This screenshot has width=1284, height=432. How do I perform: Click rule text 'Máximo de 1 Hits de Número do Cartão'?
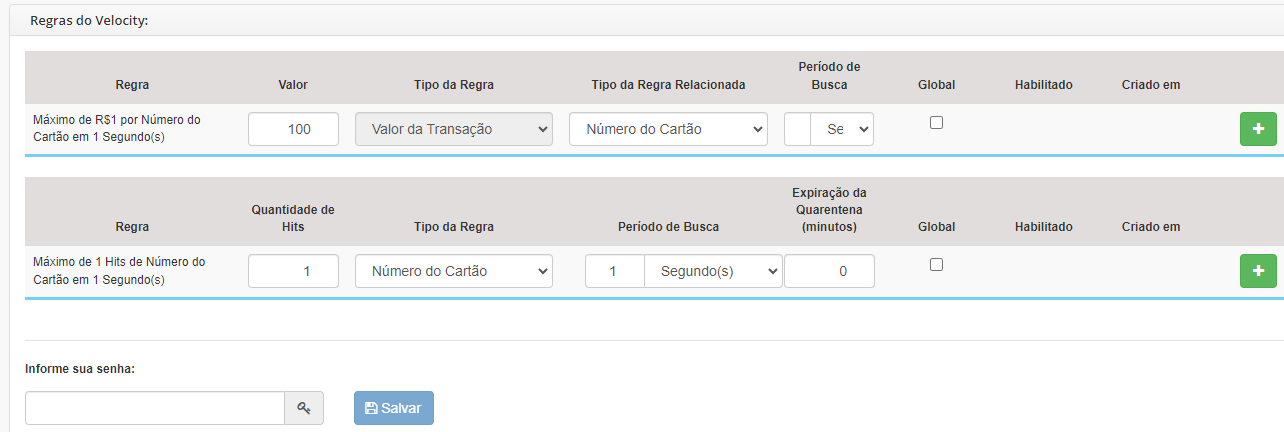point(119,270)
